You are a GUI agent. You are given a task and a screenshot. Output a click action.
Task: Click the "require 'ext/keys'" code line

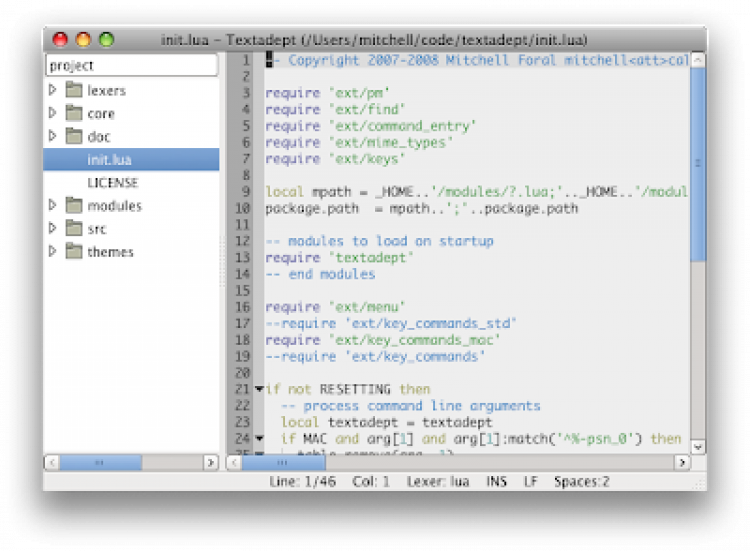pos(335,159)
